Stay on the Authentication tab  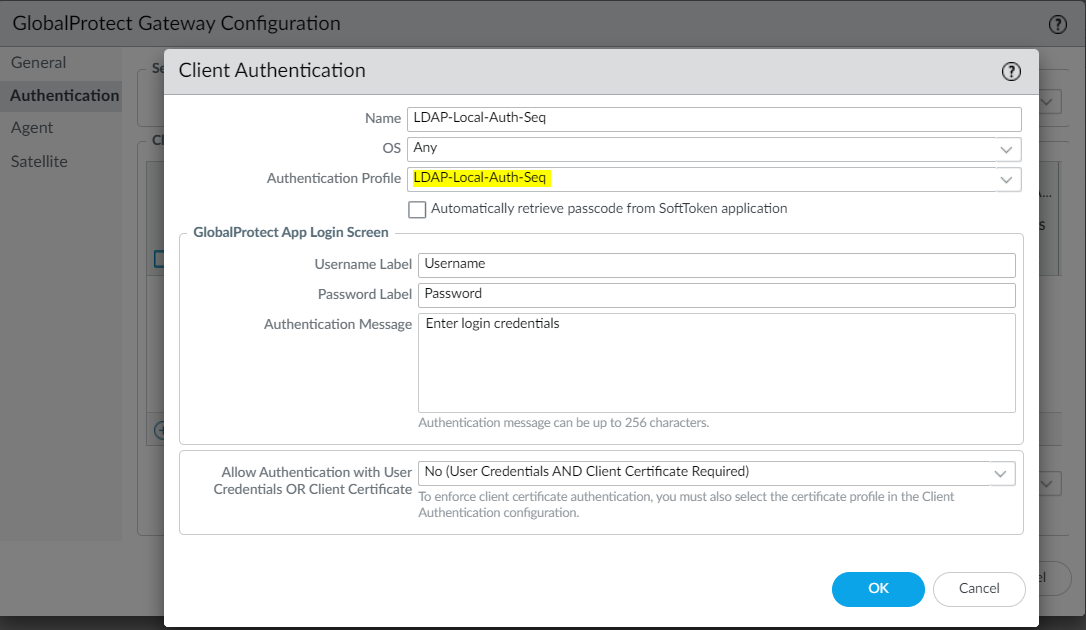62,95
